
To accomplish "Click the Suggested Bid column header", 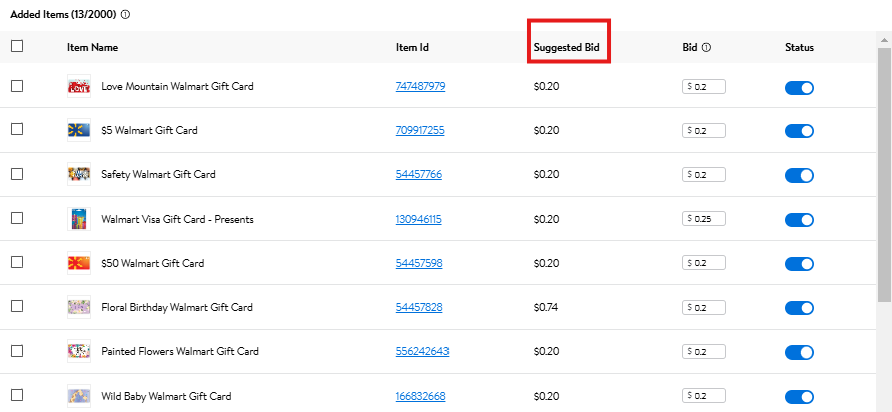I will click(568, 47).
